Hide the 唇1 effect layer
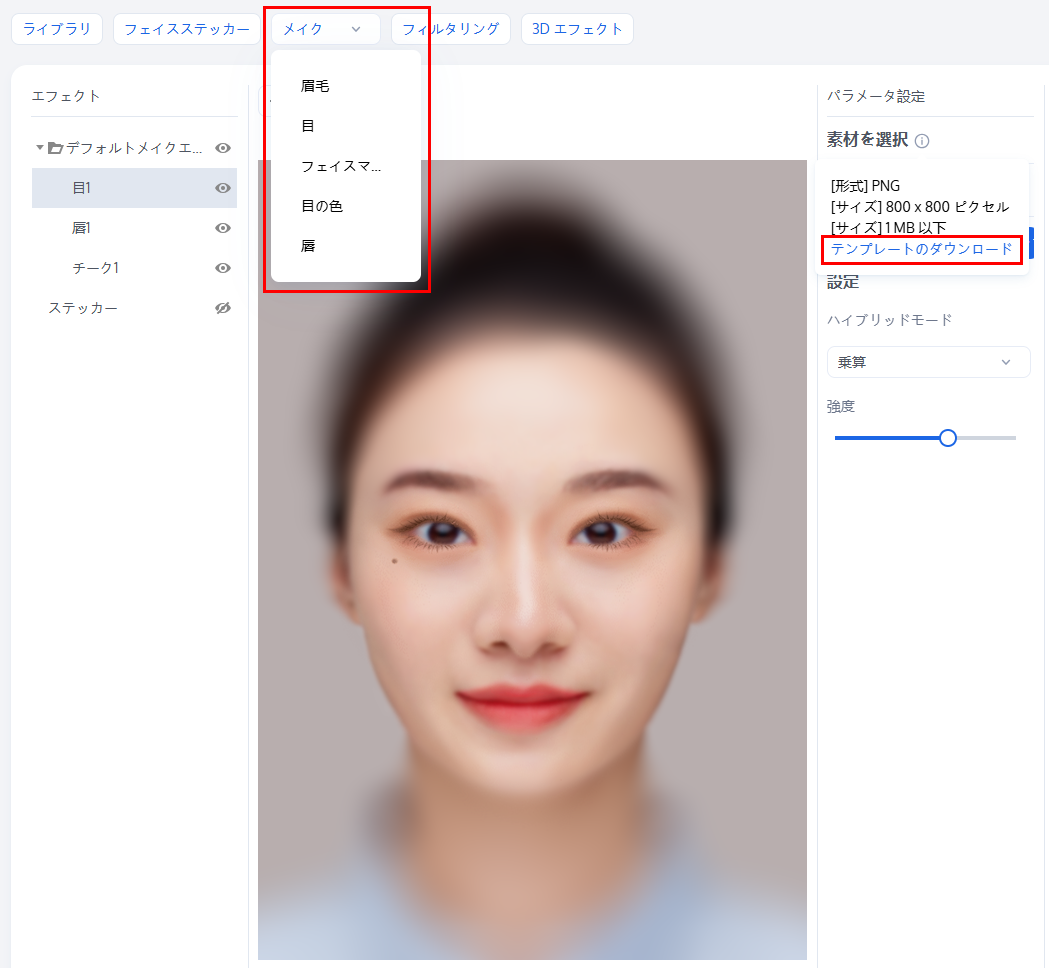 tap(223, 228)
